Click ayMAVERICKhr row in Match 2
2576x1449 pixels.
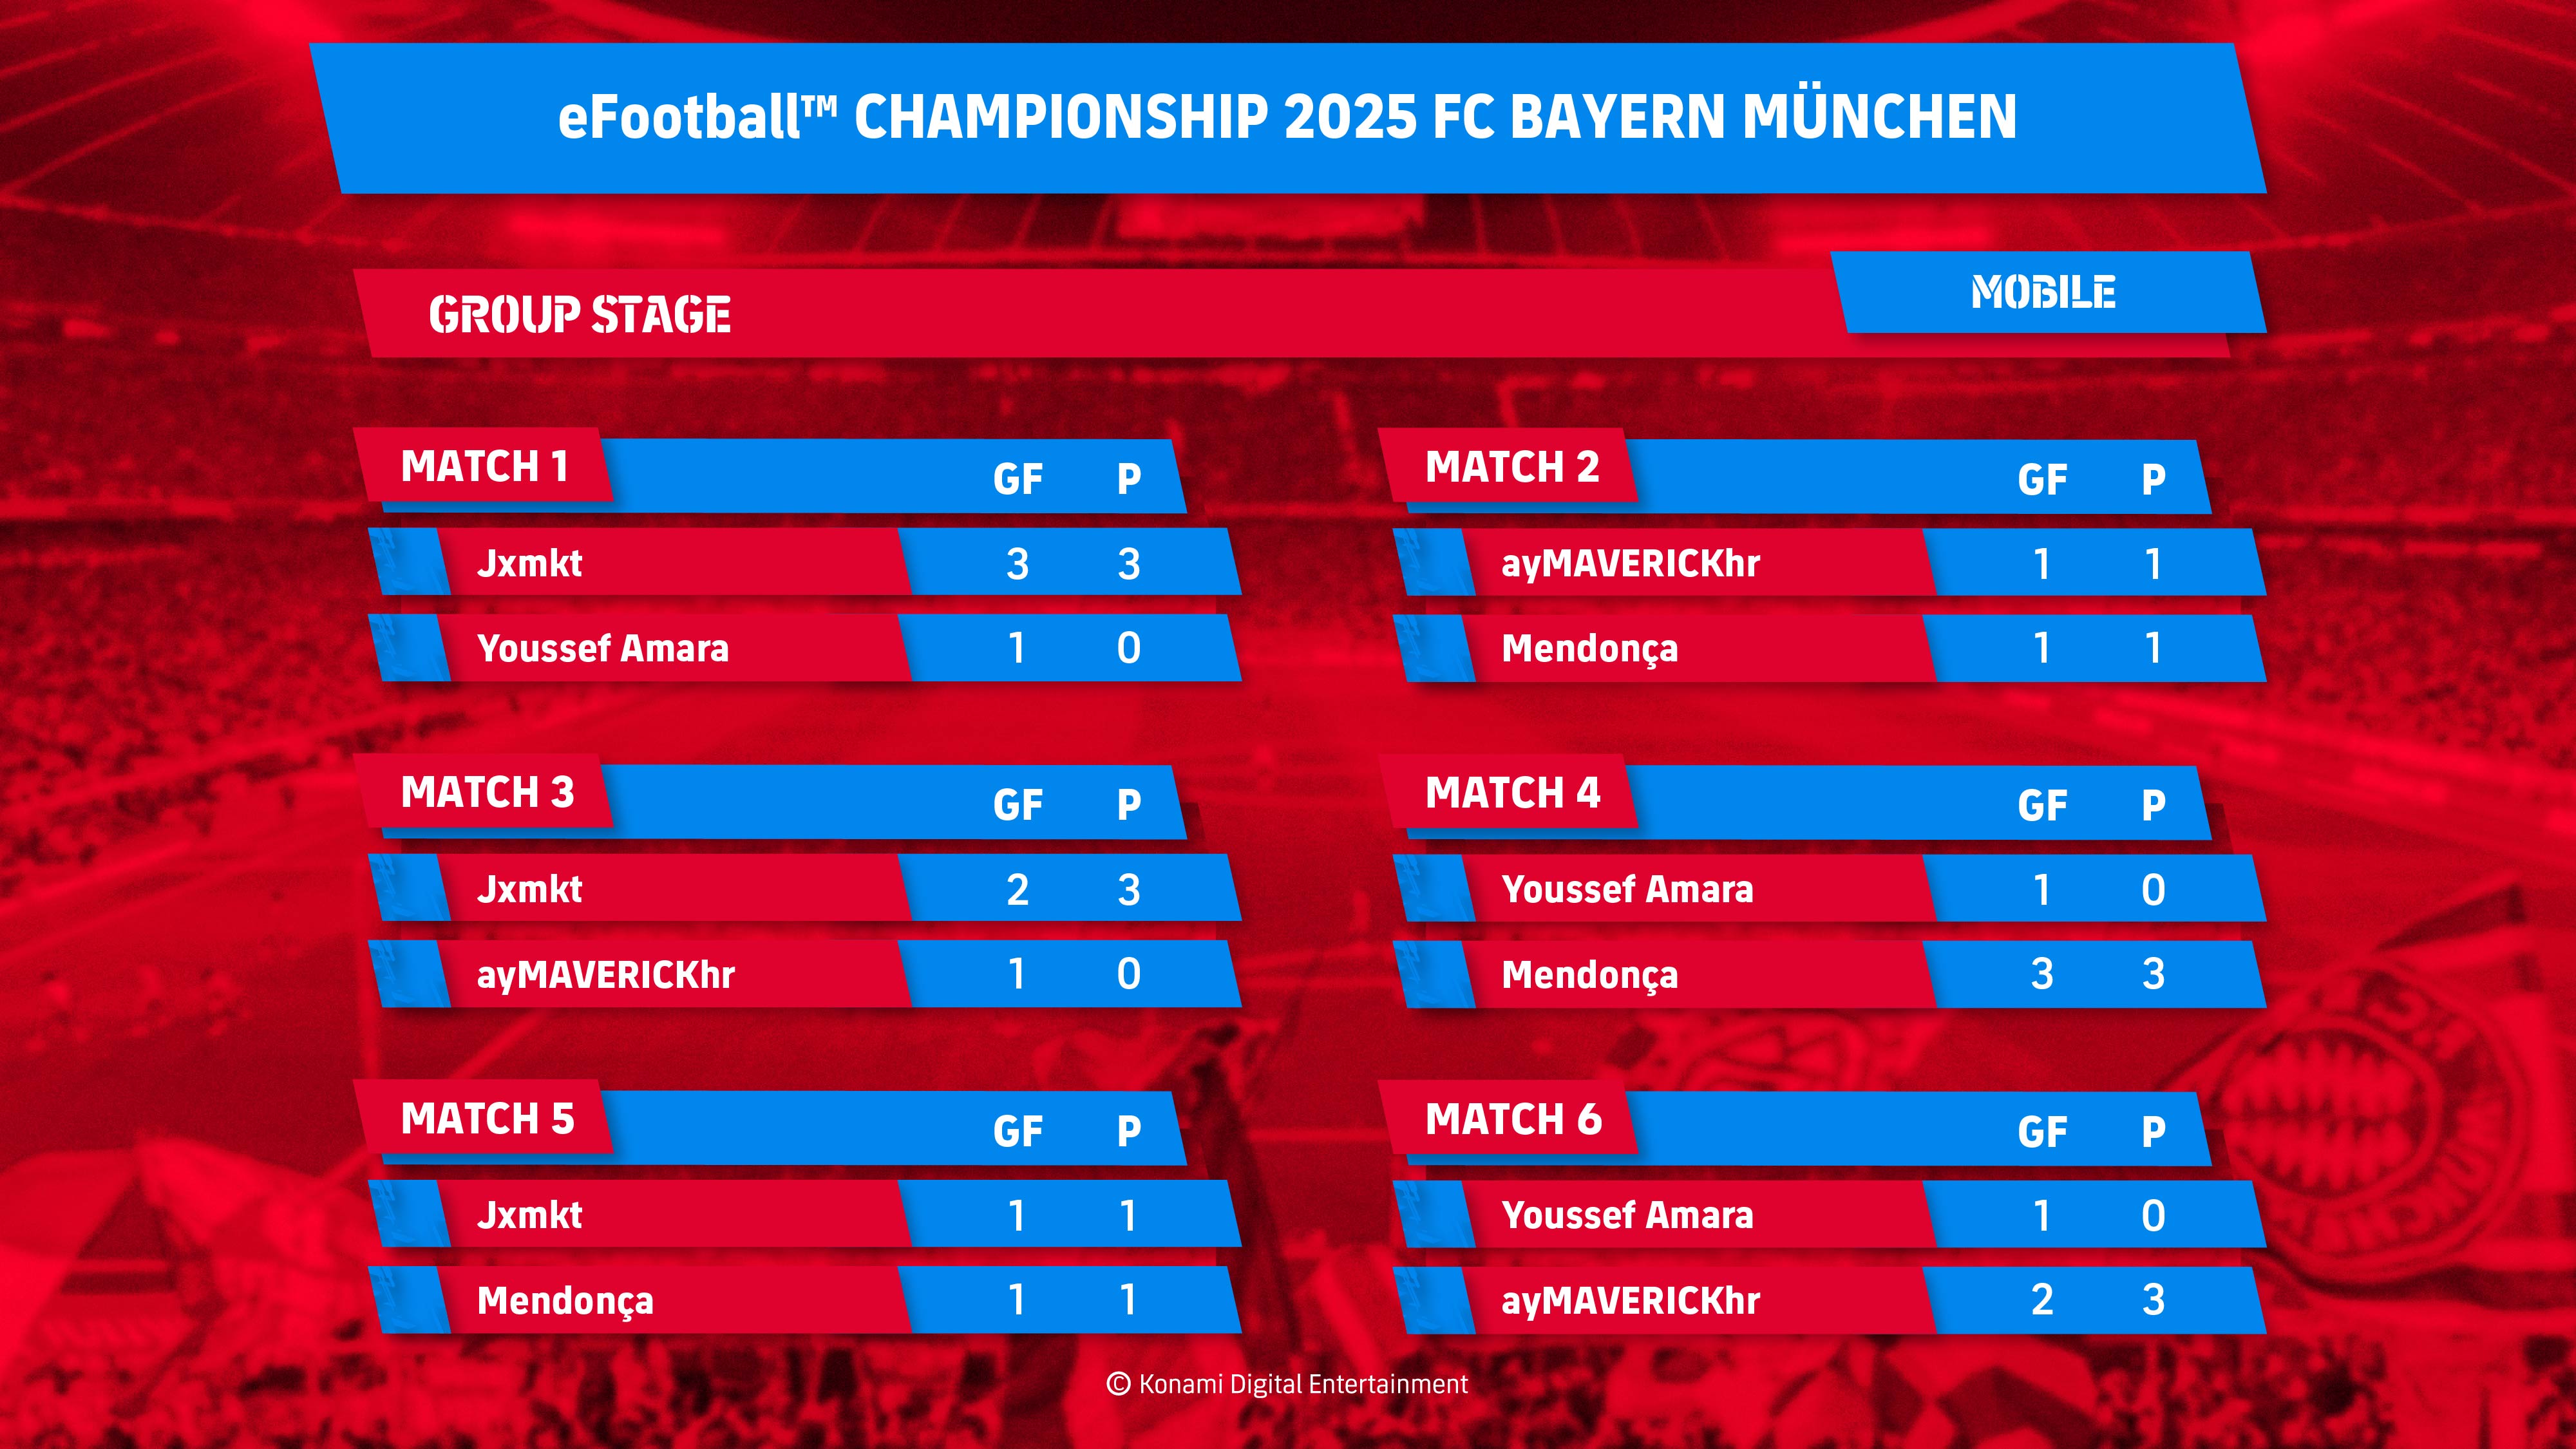click(1830, 562)
